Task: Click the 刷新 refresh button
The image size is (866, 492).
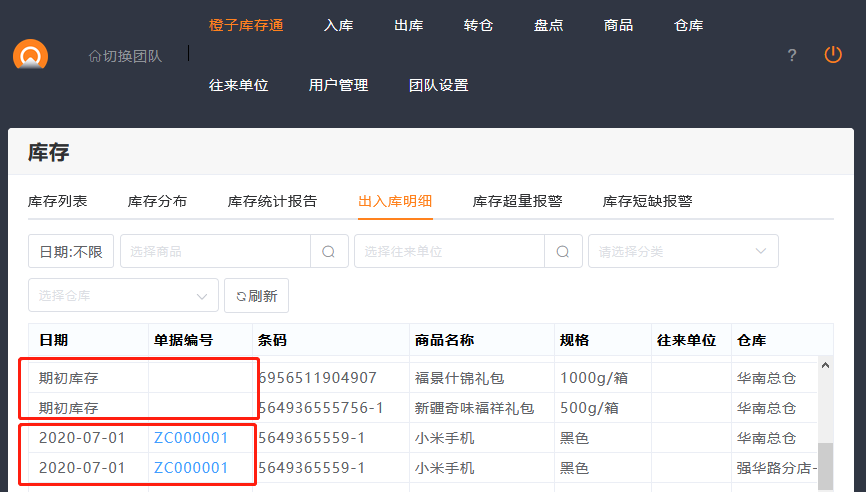Action: pos(256,296)
